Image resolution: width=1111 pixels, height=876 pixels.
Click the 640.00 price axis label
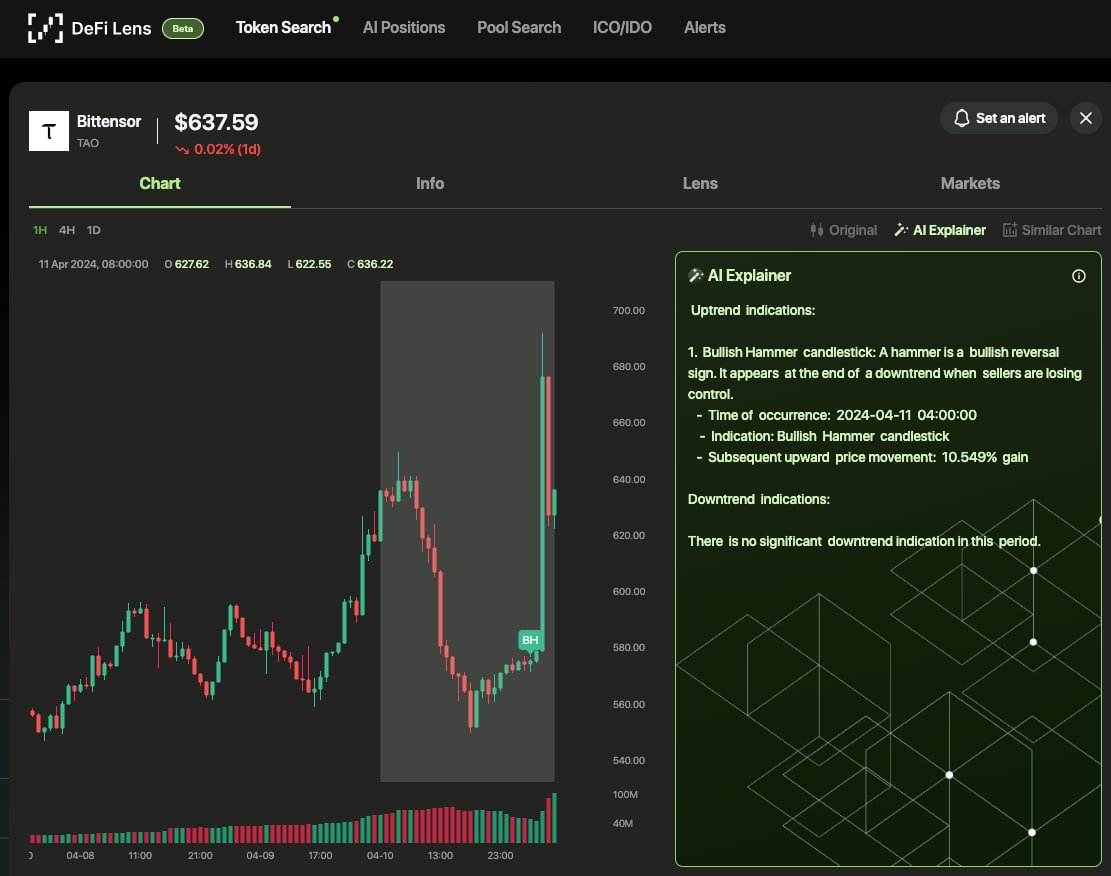628,480
